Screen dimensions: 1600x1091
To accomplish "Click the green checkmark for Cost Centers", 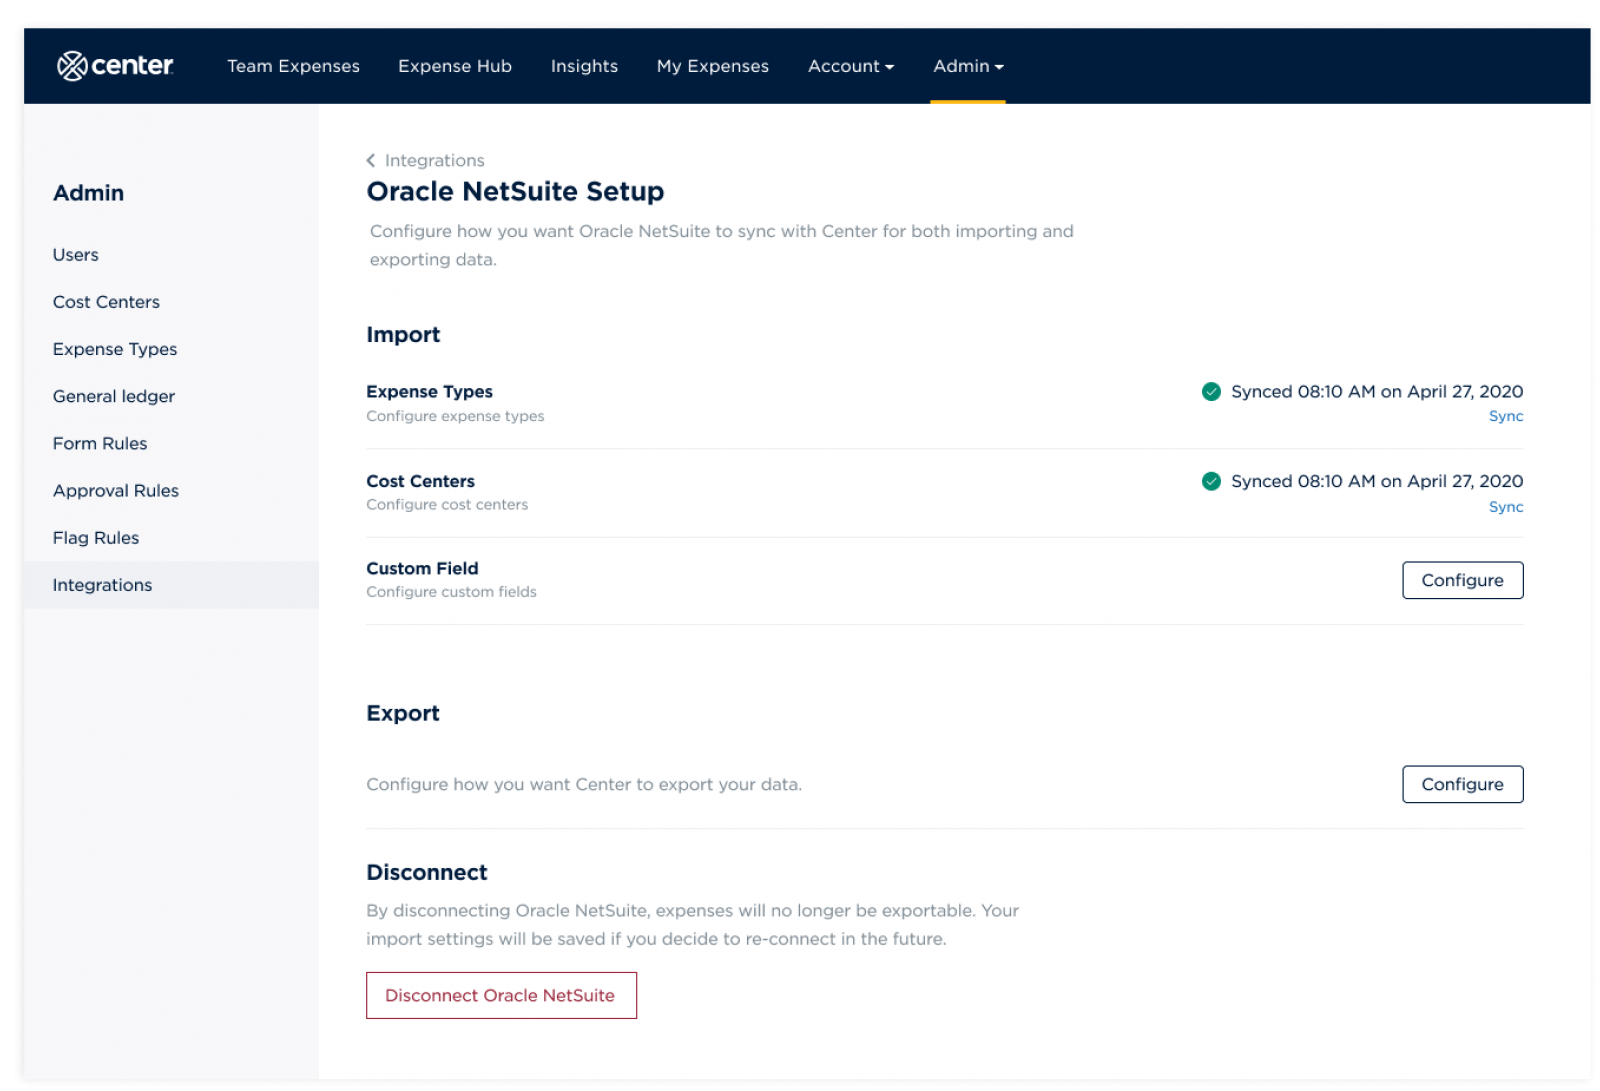I will pyautogui.click(x=1211, y=481).
